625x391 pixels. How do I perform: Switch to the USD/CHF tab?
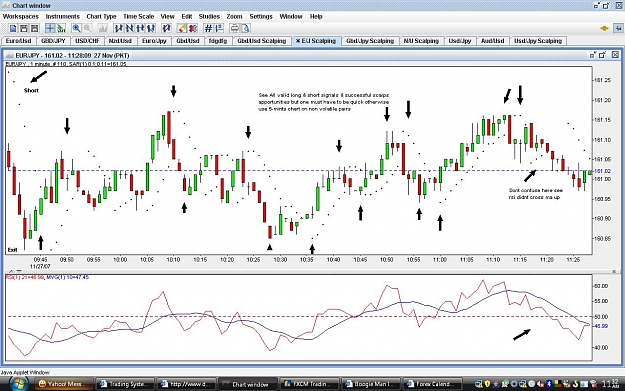[x=87, y=41]
